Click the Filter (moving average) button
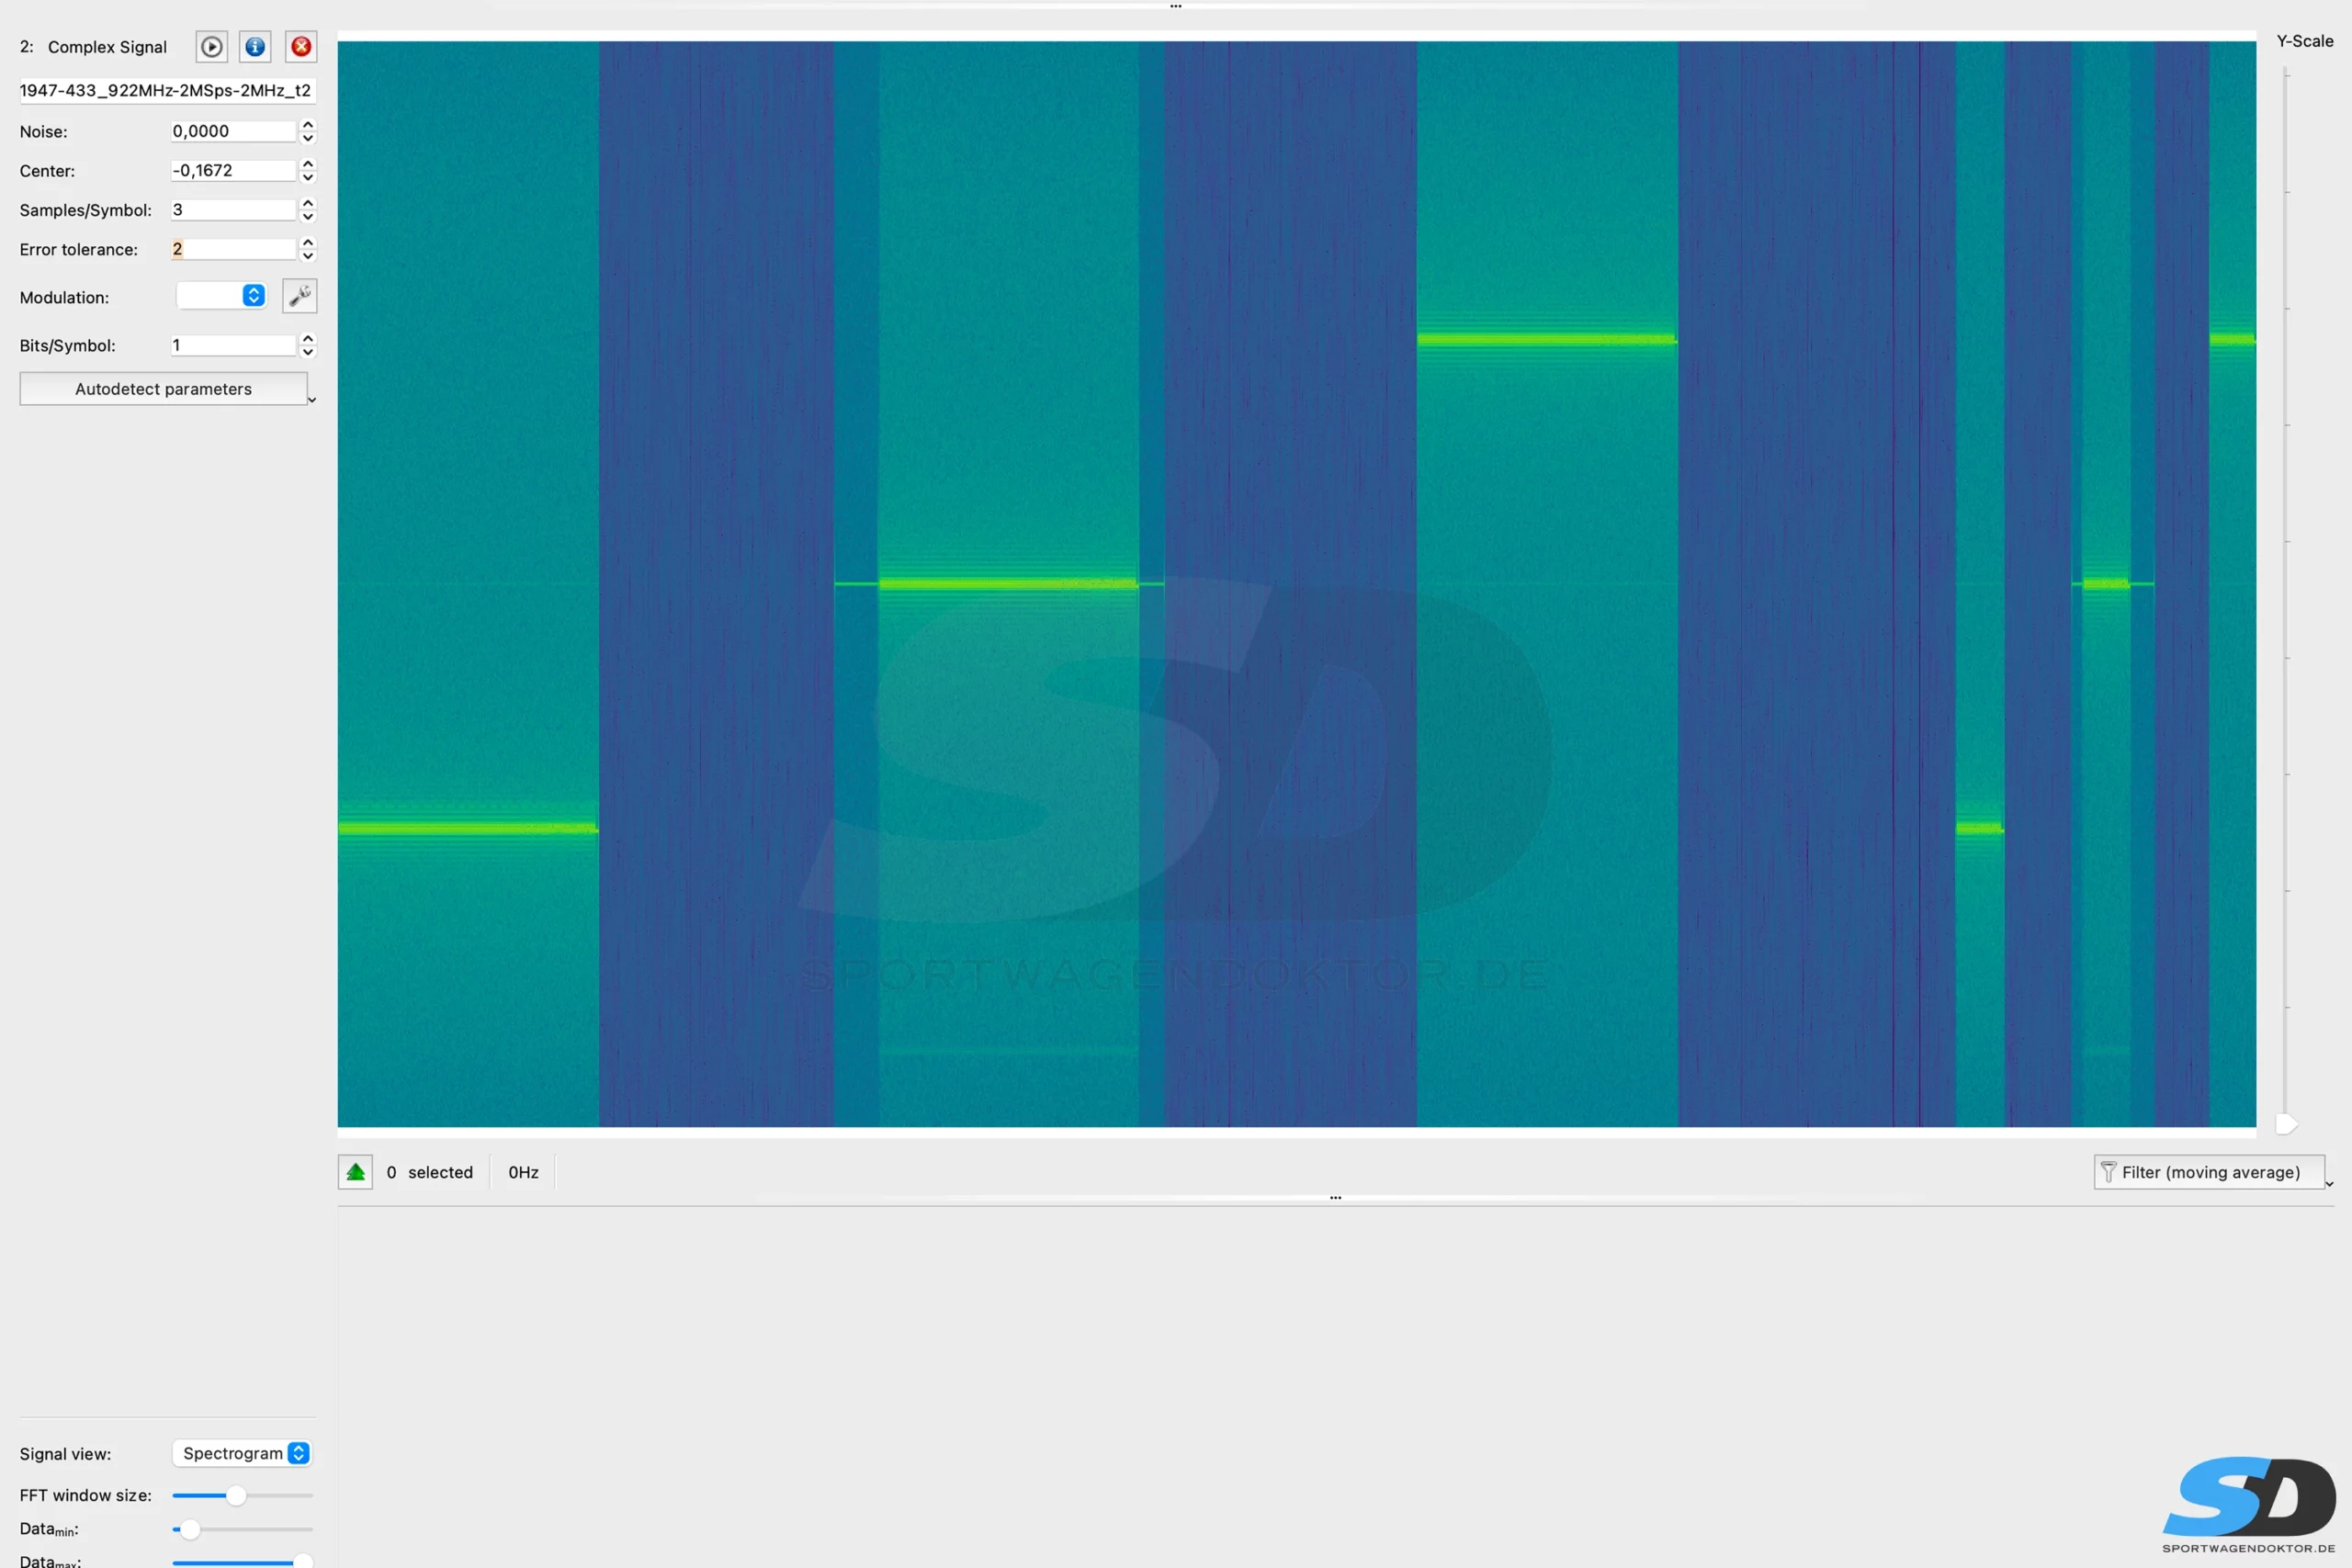The image size is (2352, 1568). point(2209,1172)
